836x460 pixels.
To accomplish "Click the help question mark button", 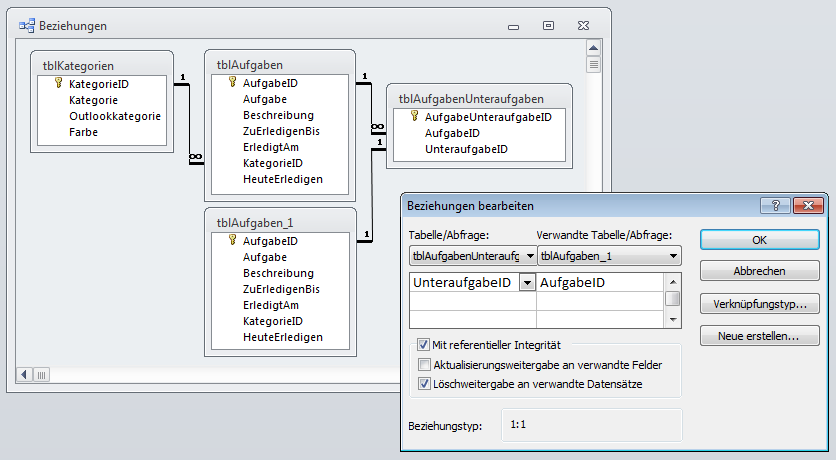I will click(x=774, y=205).
